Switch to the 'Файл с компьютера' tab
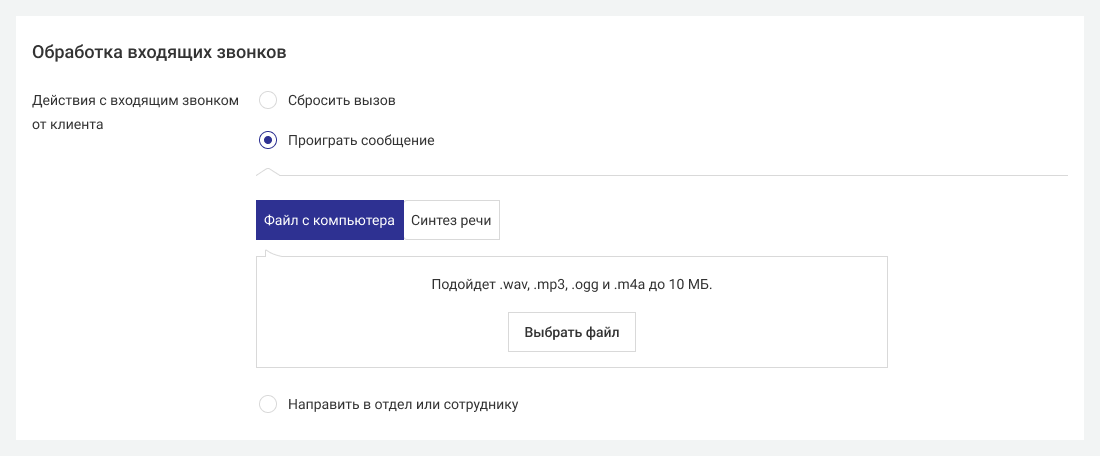The height and width of the screenshot is (456, 1100). tap(330, 220)
